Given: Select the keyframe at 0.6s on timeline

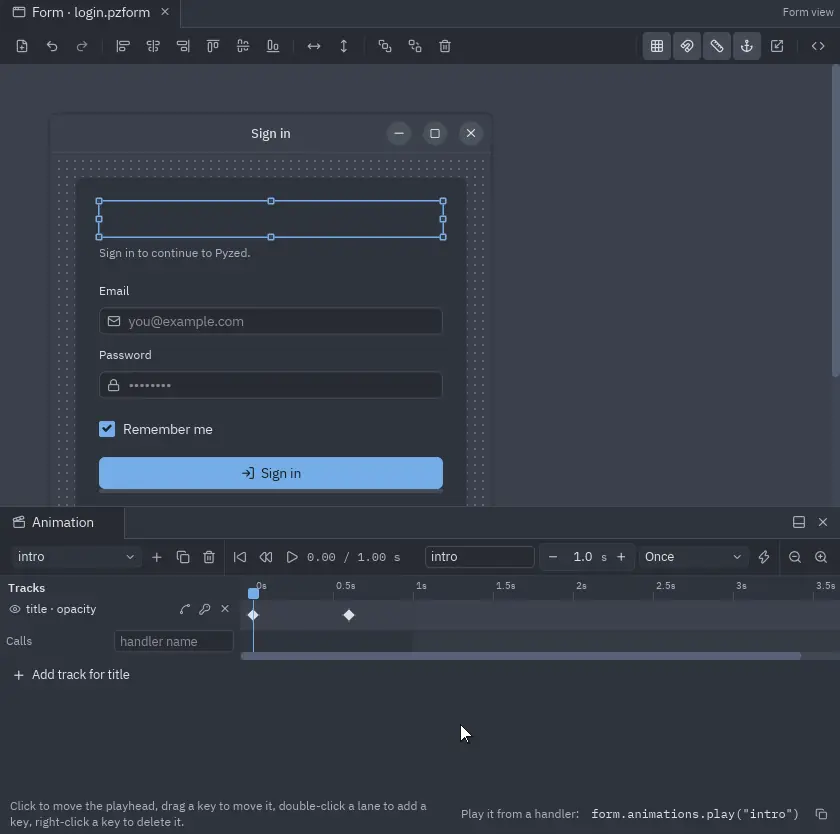Looking at the screenshot, I should [349, 615].
